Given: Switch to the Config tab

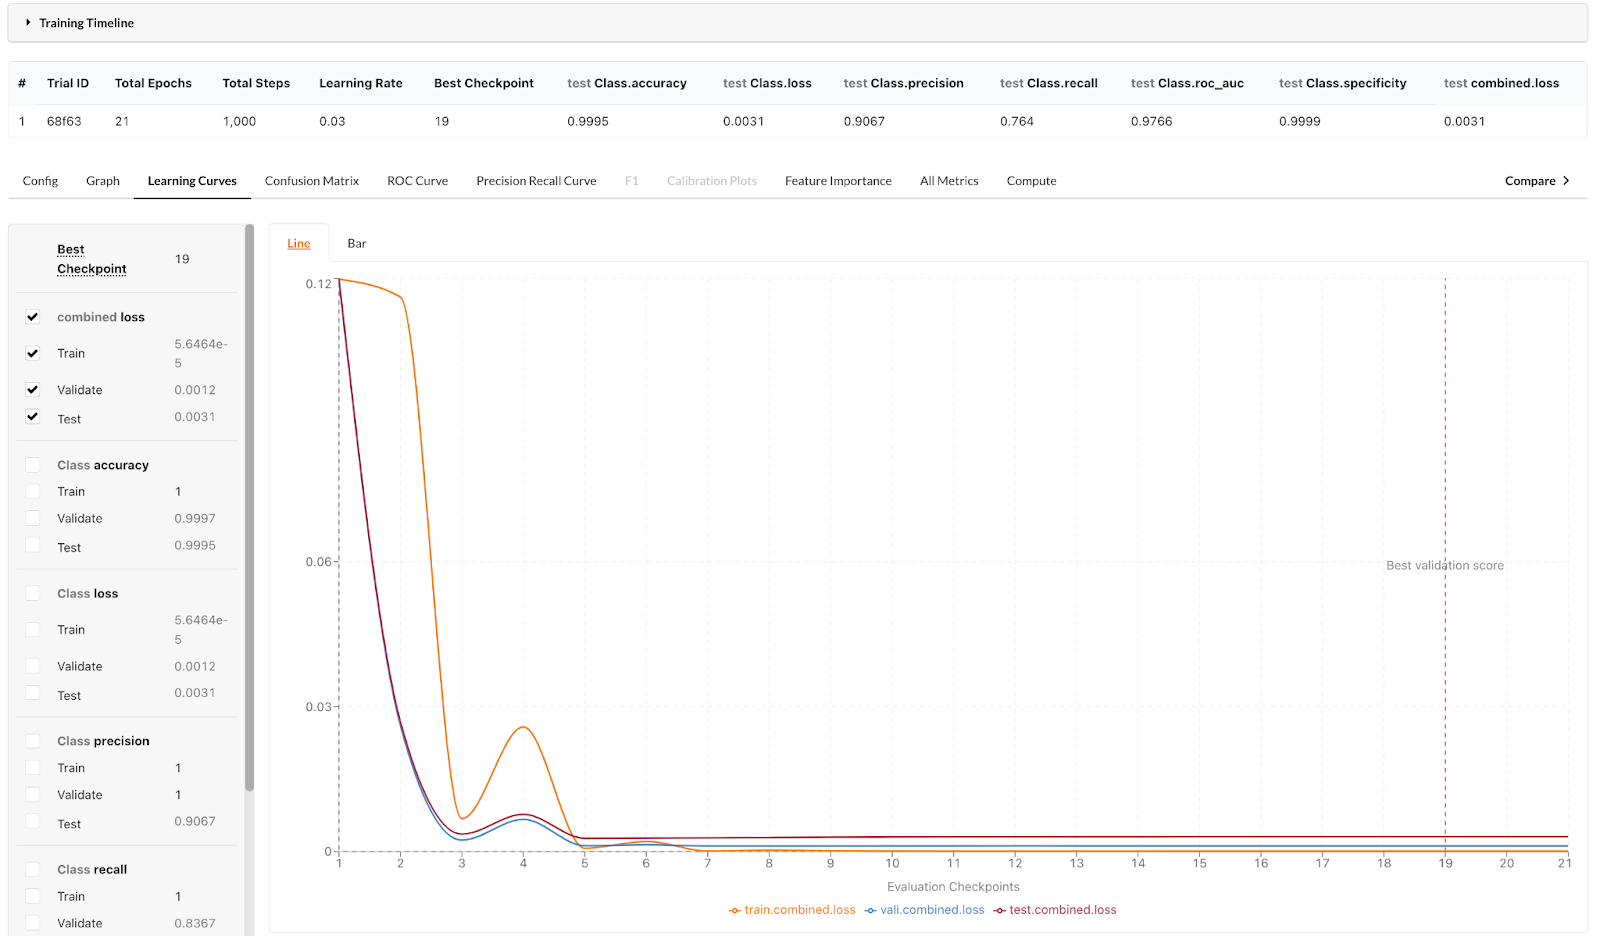Looking at the screenshot, I should (x=40, y=181).
